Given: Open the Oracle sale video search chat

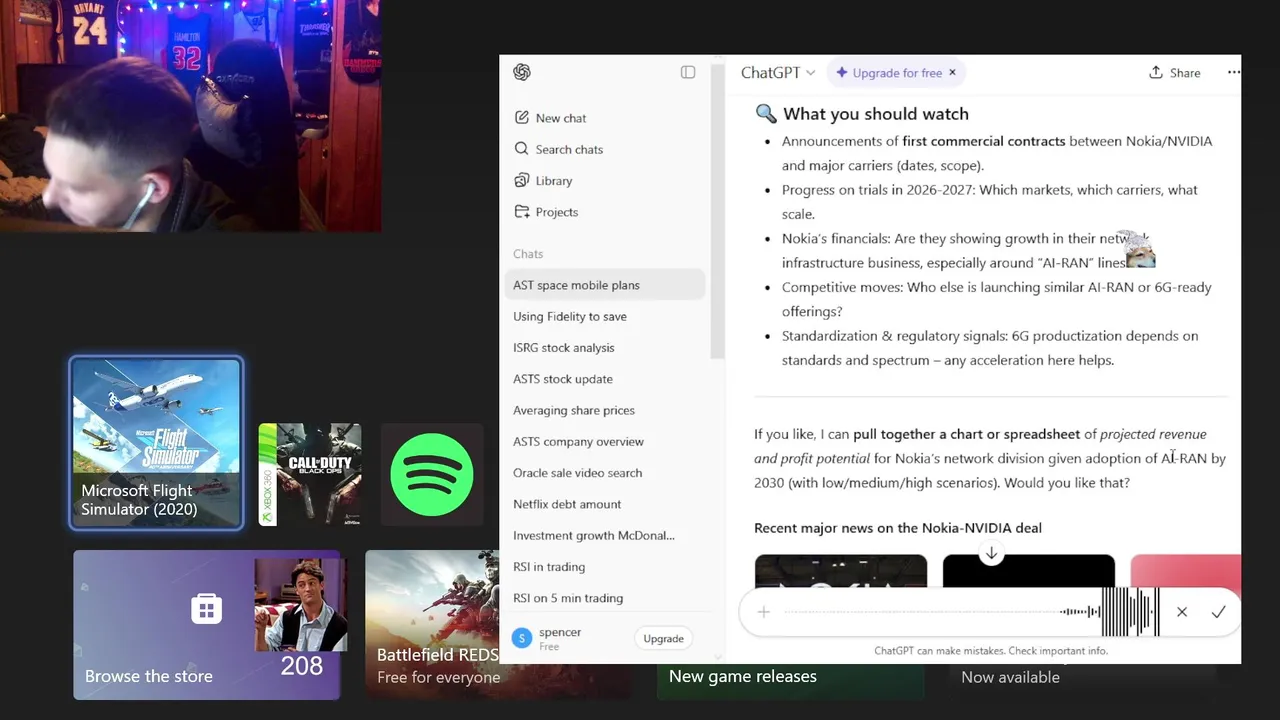Looking at the screenshot, I should click(606, 473).
